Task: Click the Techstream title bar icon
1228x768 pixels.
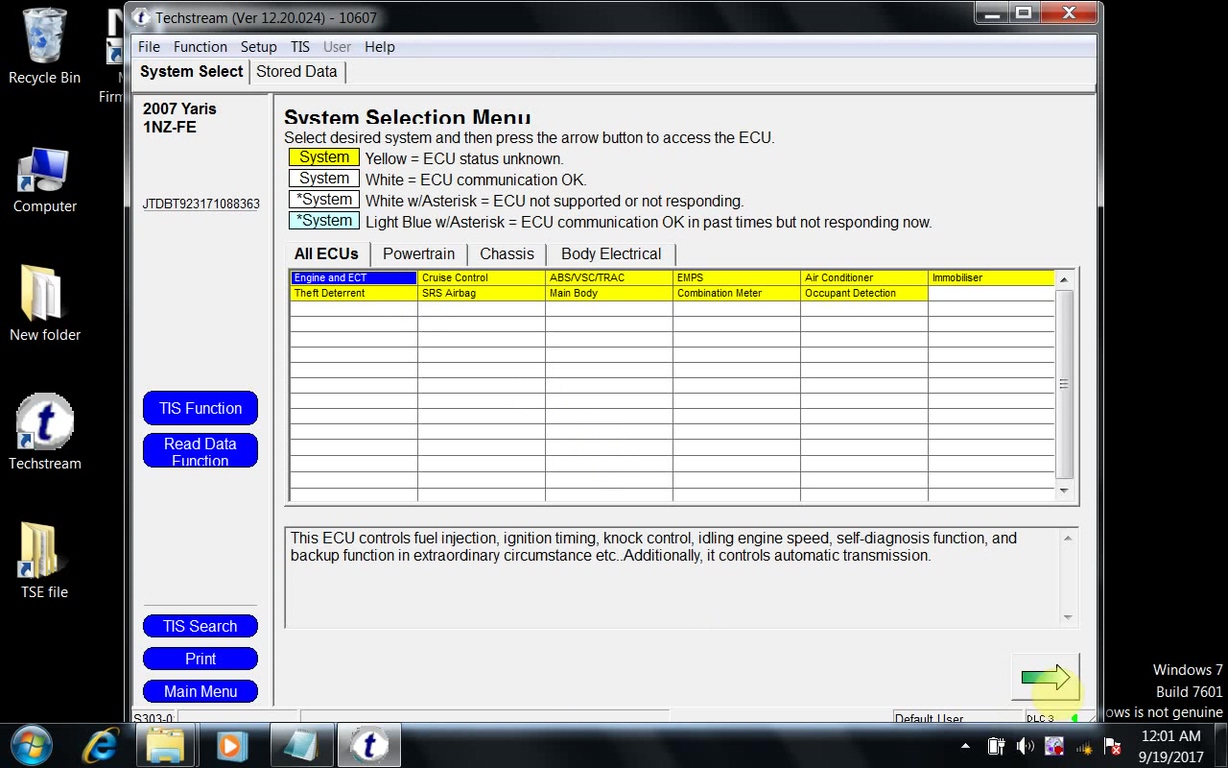Action: click(141, 17)
